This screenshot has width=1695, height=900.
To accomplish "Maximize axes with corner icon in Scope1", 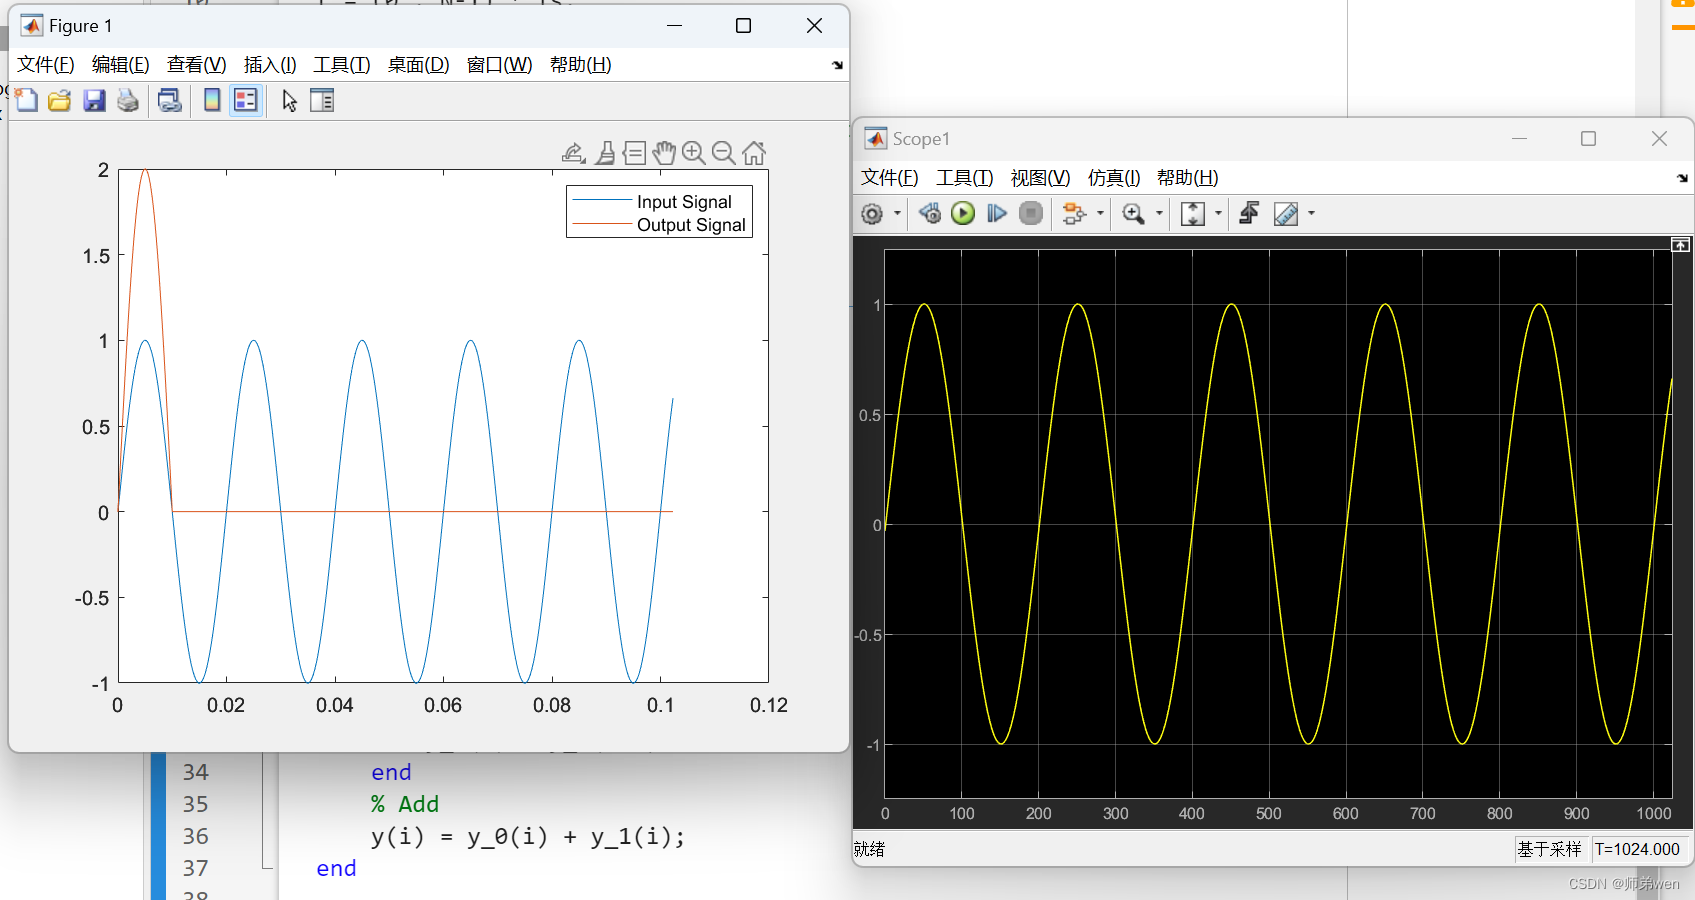I will (x=1681, y=244).
